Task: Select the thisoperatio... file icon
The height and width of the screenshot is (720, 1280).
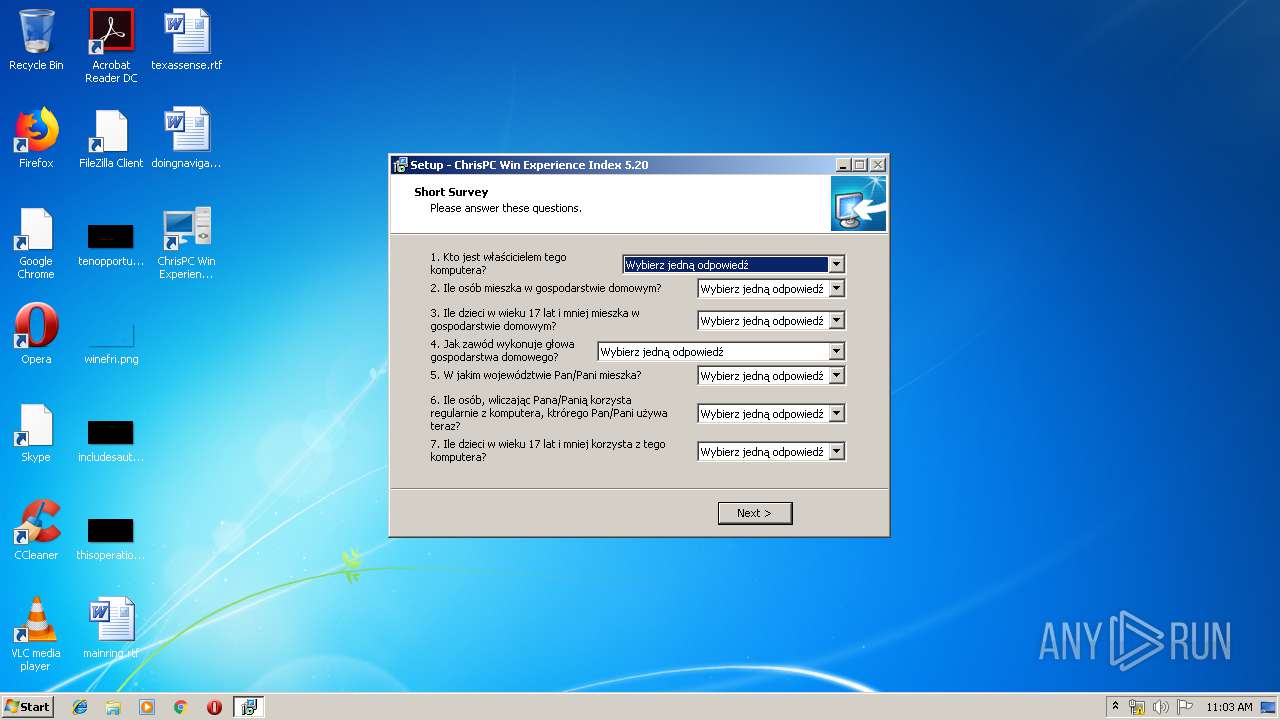Action: [x=111, y=538]
